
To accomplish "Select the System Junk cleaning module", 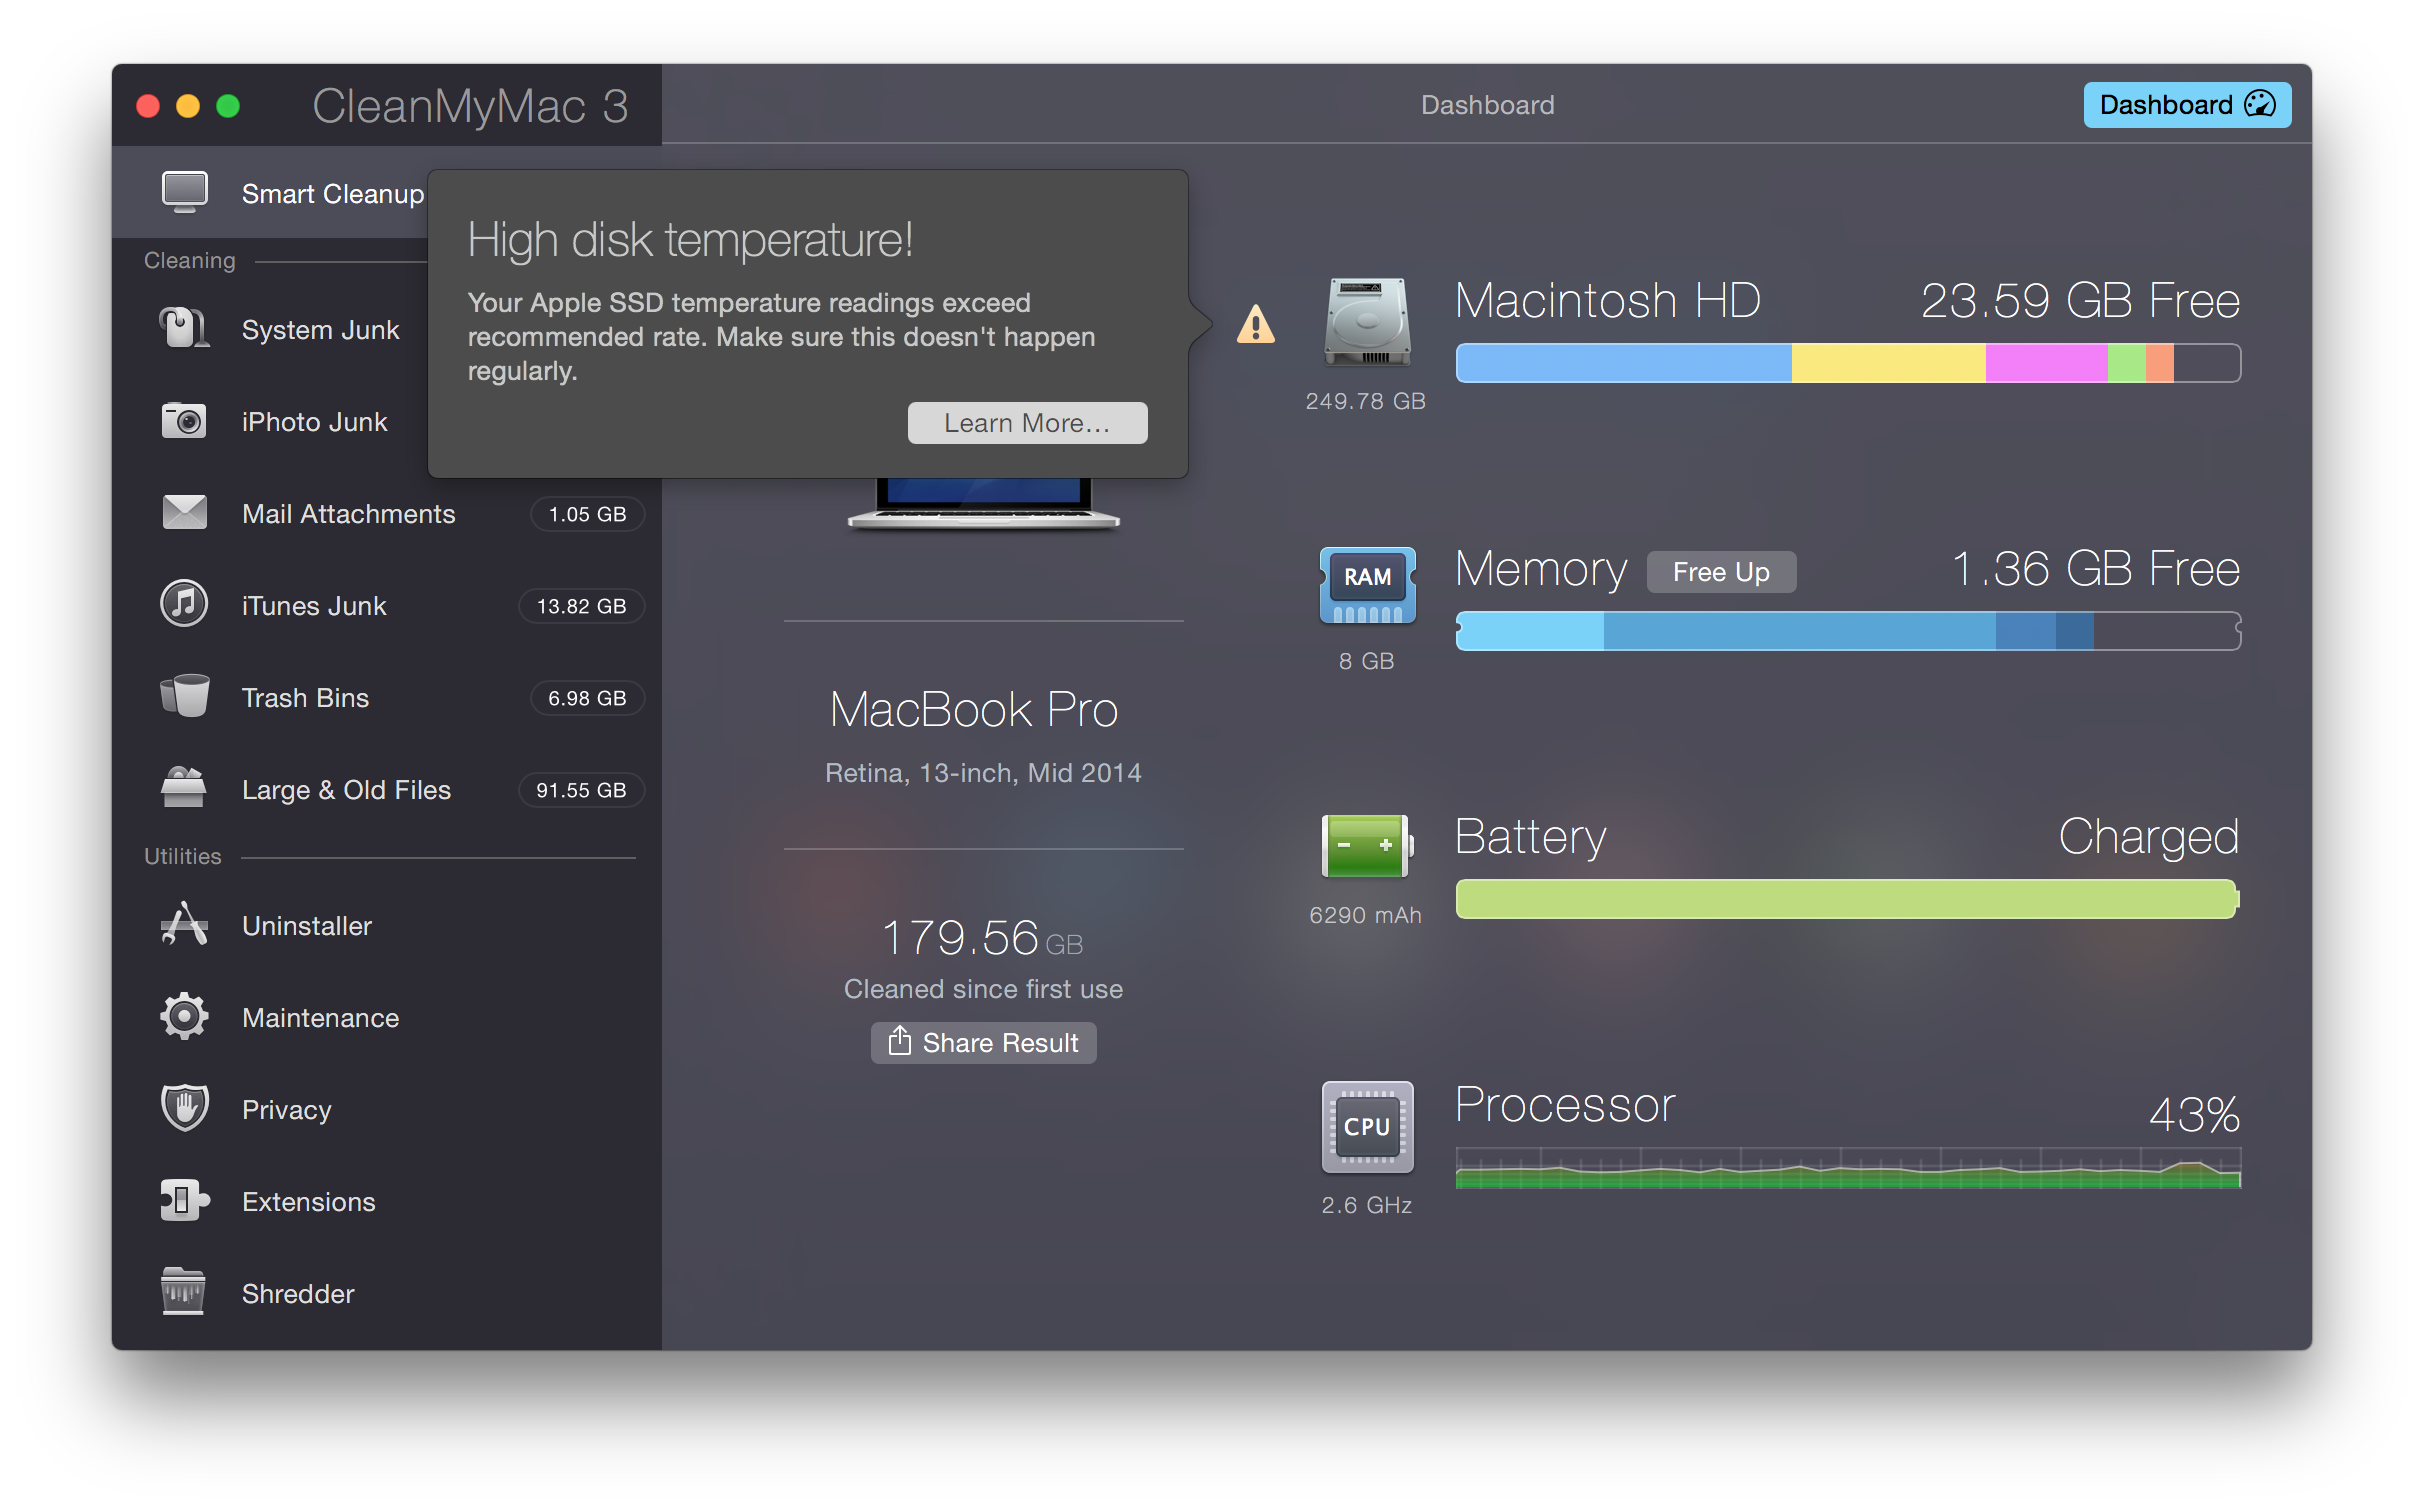I will [x=320, y=329].
